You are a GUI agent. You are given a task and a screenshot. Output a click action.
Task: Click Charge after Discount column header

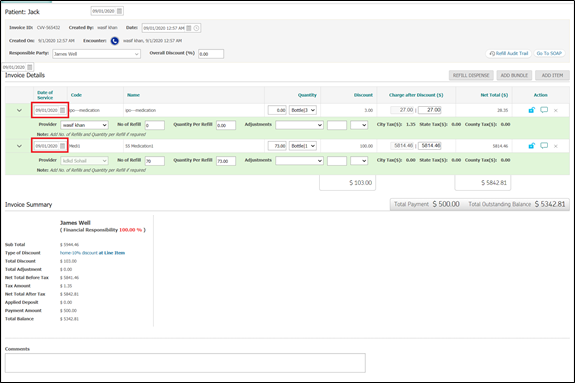click(416, 95)
